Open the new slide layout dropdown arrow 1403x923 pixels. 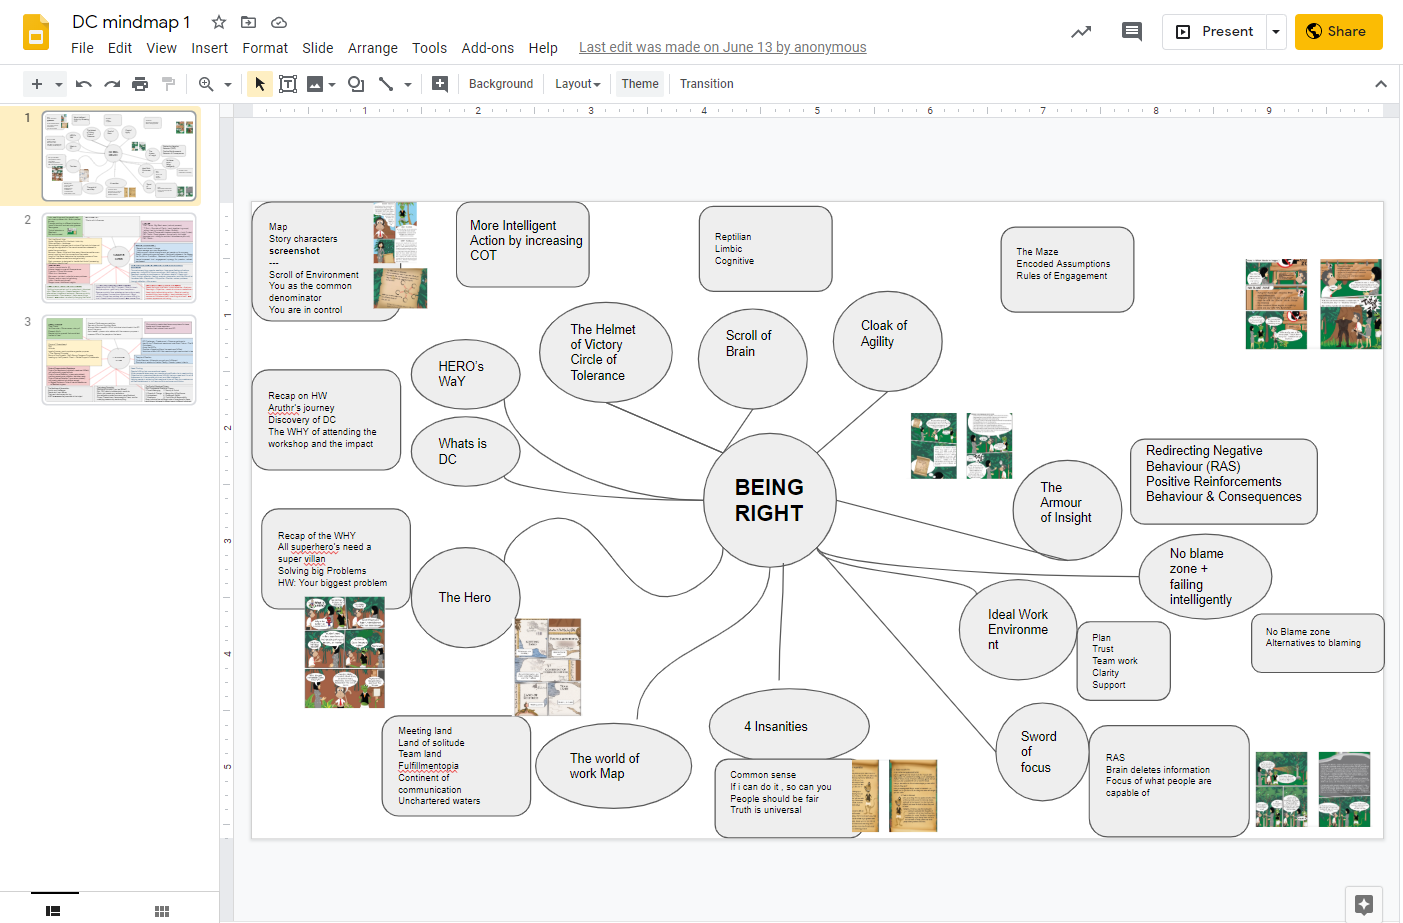(x=59, y=84)
